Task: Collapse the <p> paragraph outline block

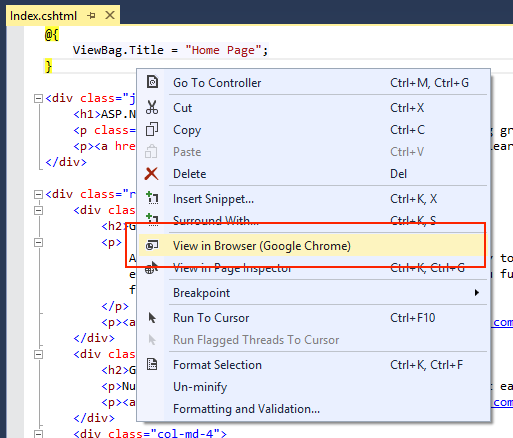Action: [38, 242]
